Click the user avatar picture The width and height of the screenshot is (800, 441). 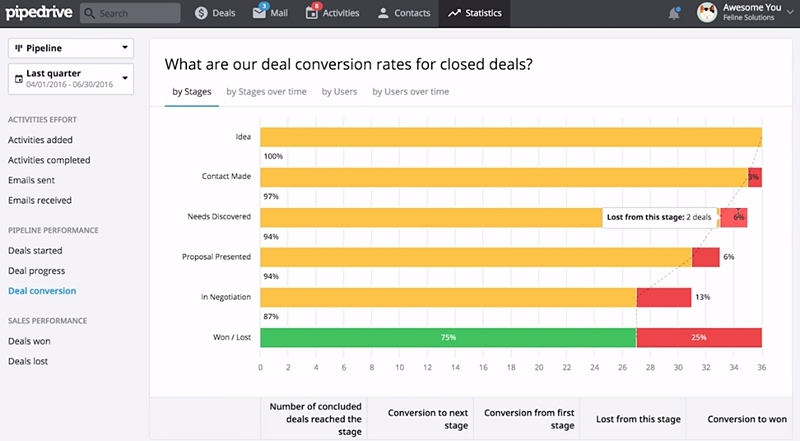[706, 14]
